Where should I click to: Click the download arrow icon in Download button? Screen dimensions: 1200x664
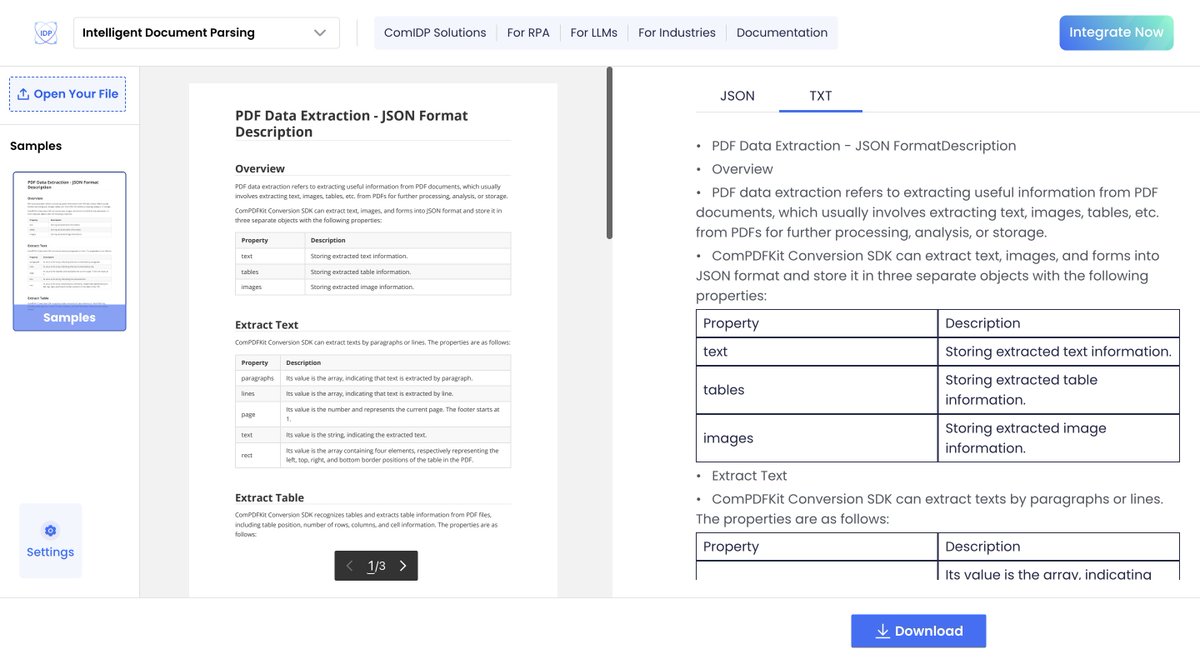[x=881, y=631]
